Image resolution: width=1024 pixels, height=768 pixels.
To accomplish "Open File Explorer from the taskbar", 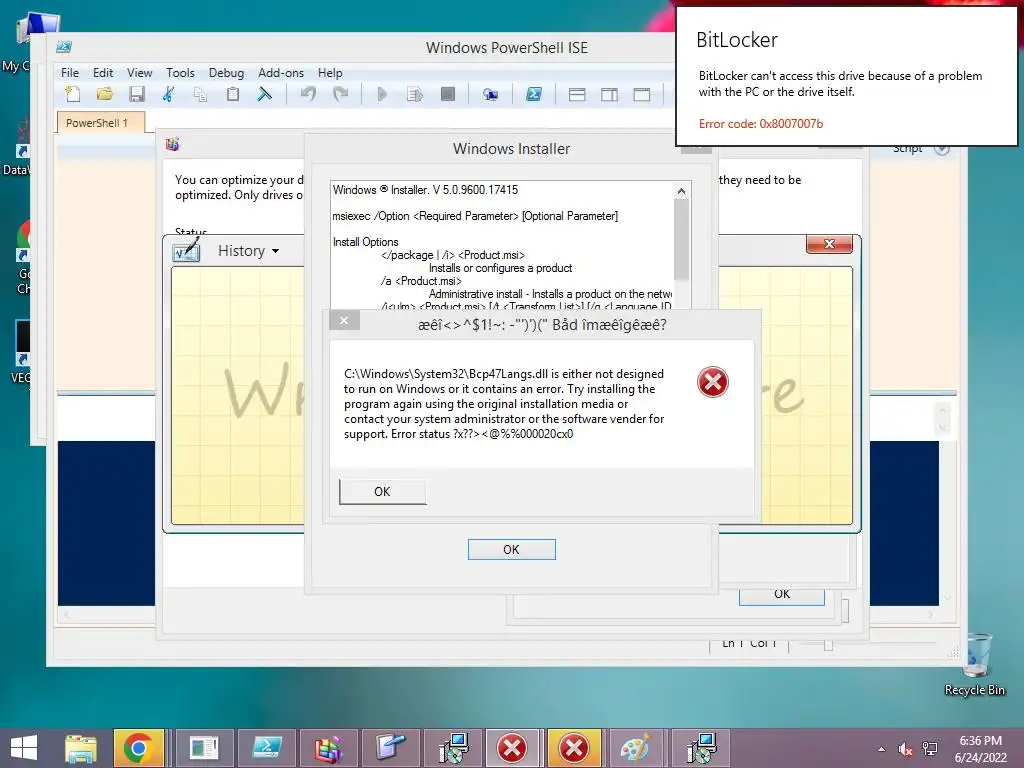I will tap(81, 748).
